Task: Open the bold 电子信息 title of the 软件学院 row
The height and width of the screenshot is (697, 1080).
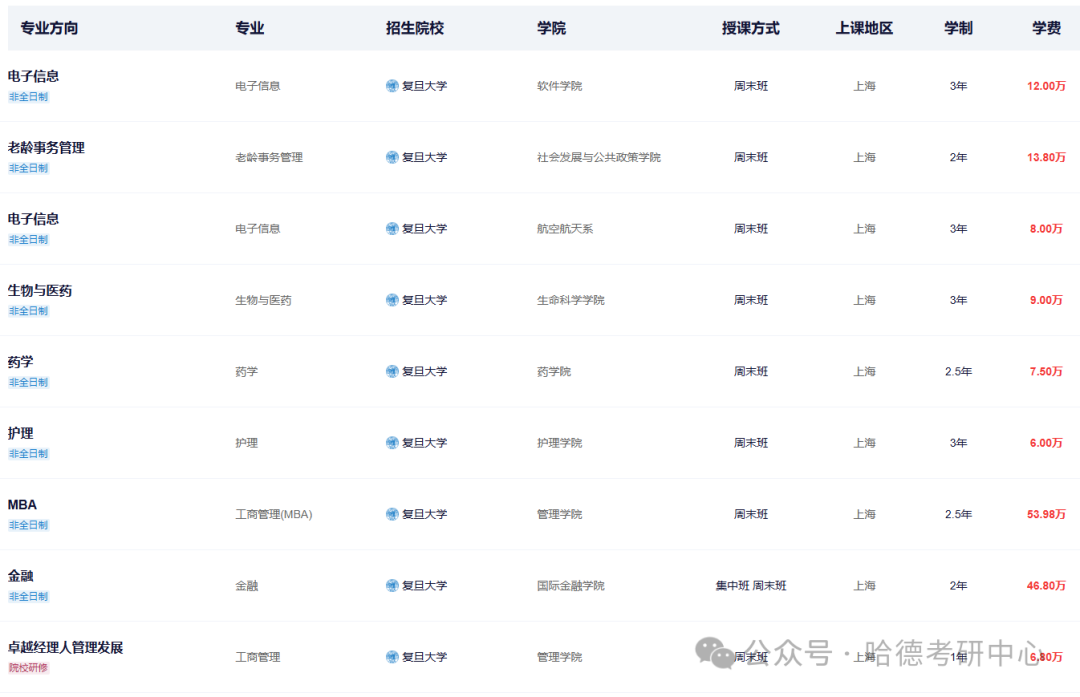Action: pos(33,76)
